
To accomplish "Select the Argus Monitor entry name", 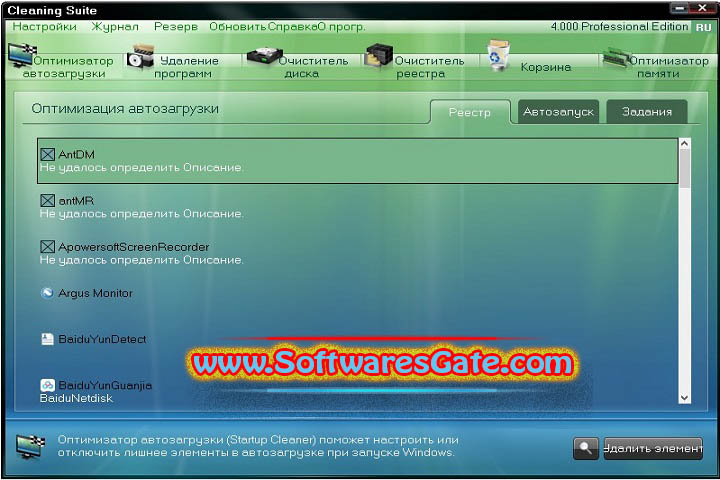I will pos(95,293).
